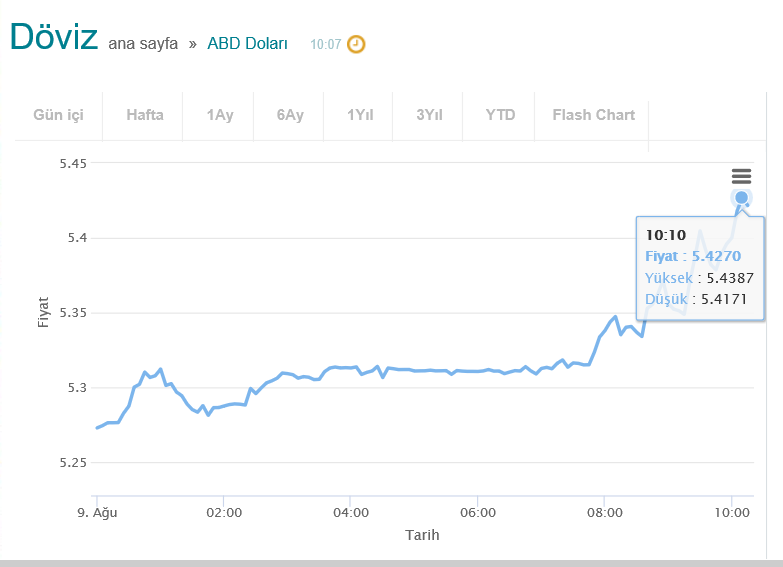Screen dimensions: 783x567
Task: Switch to the Gün içi tab
Action: (x=58, y=115)
